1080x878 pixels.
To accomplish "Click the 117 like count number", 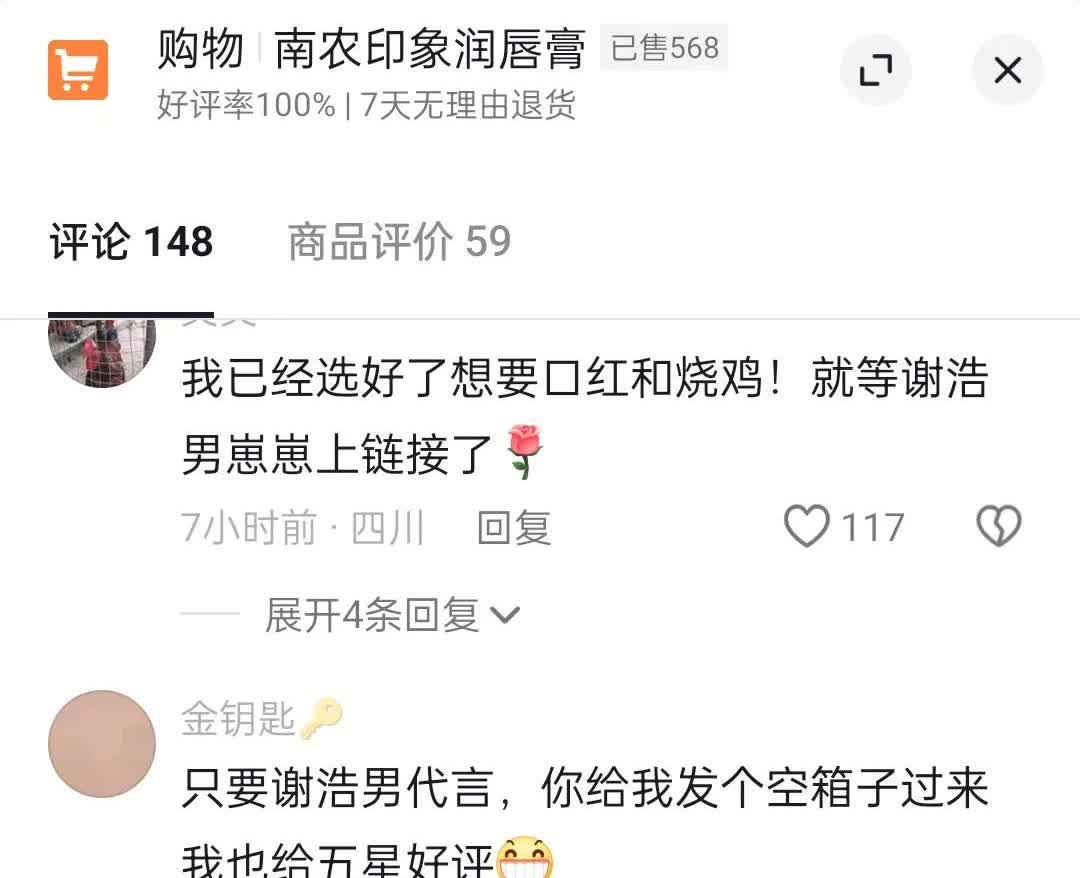I will (x=873, y=528).
